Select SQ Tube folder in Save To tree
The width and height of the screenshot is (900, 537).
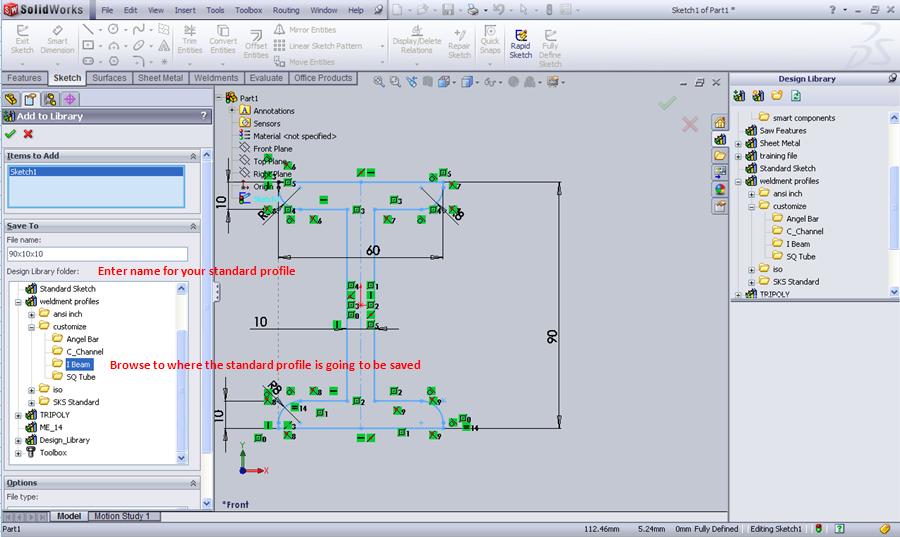(x=81, y=377)
